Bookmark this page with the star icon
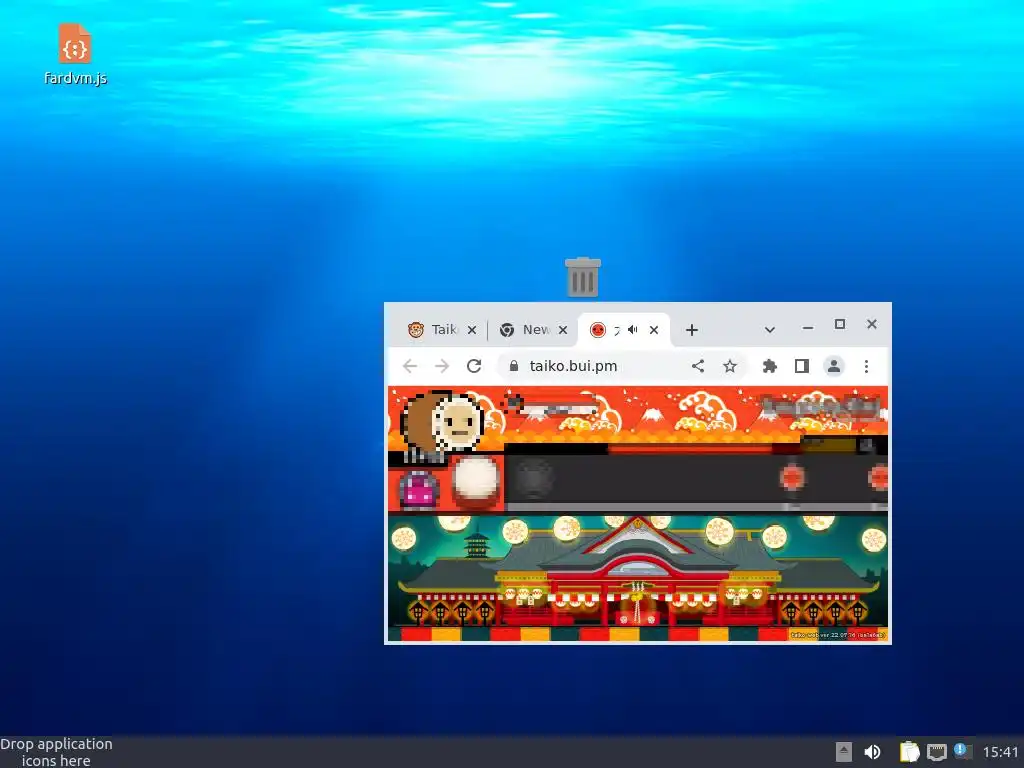Viewport: 1024px width, 768px height. pyautogui.click(x=730, y=366)
